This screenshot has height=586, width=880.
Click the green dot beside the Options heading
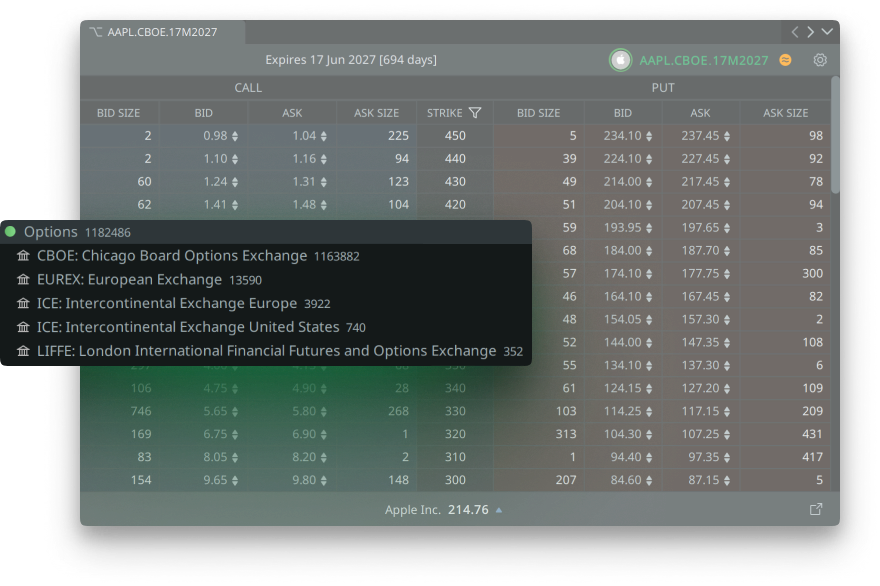point(10,232)
